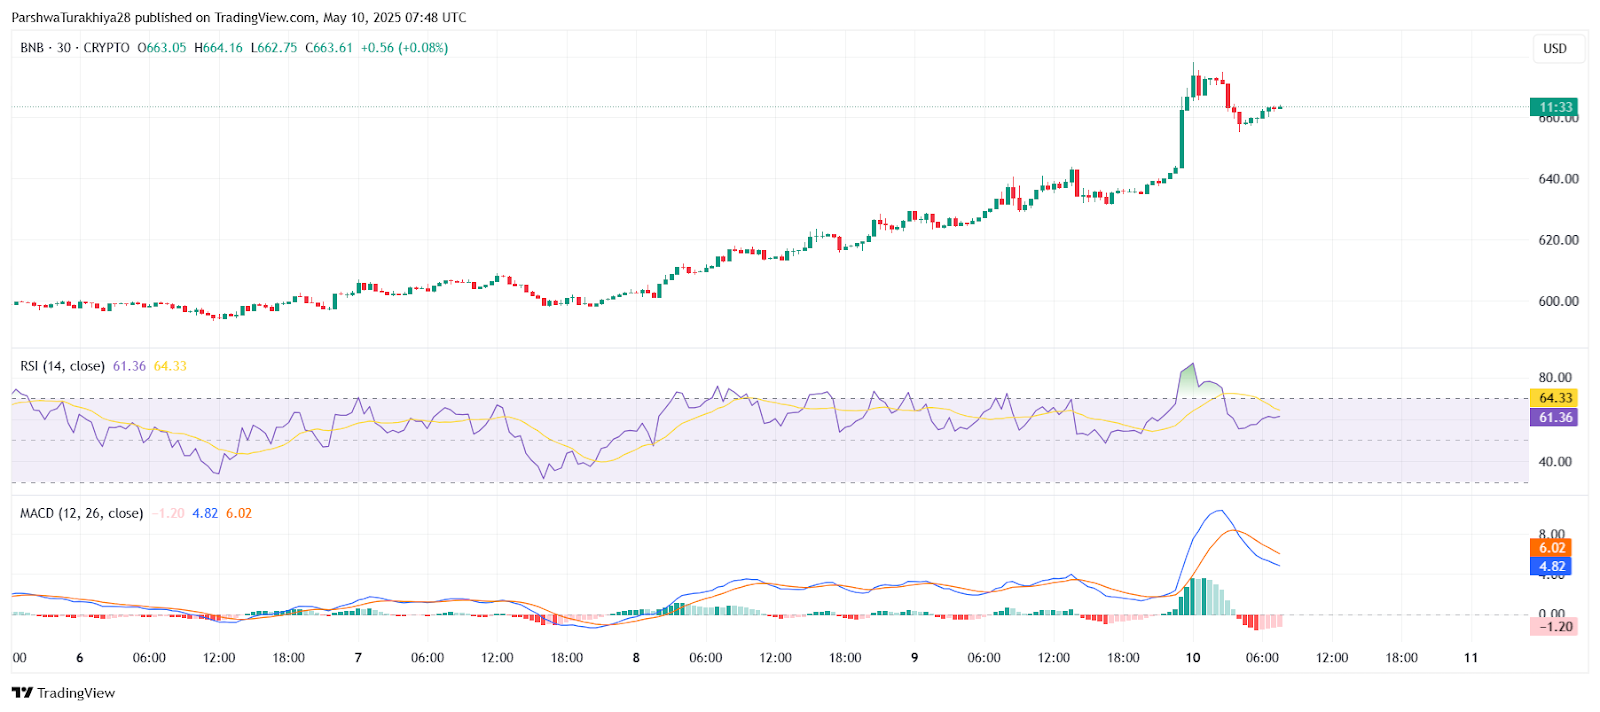Click the green 11:33 countdown price label
The height and width of the screenshot is (712, 1600).
pos(1554,107)
